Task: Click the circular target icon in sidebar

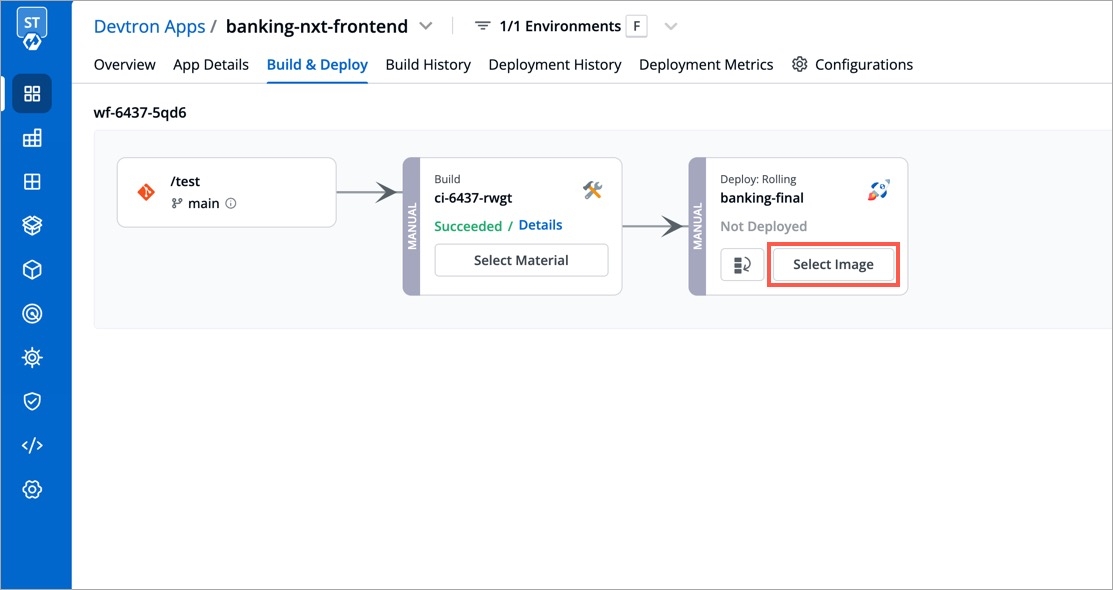Action: click(32, 314)
